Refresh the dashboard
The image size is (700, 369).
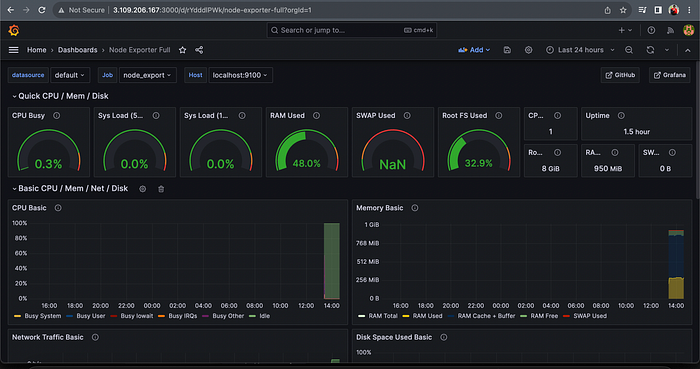click(x=650, y=50)
